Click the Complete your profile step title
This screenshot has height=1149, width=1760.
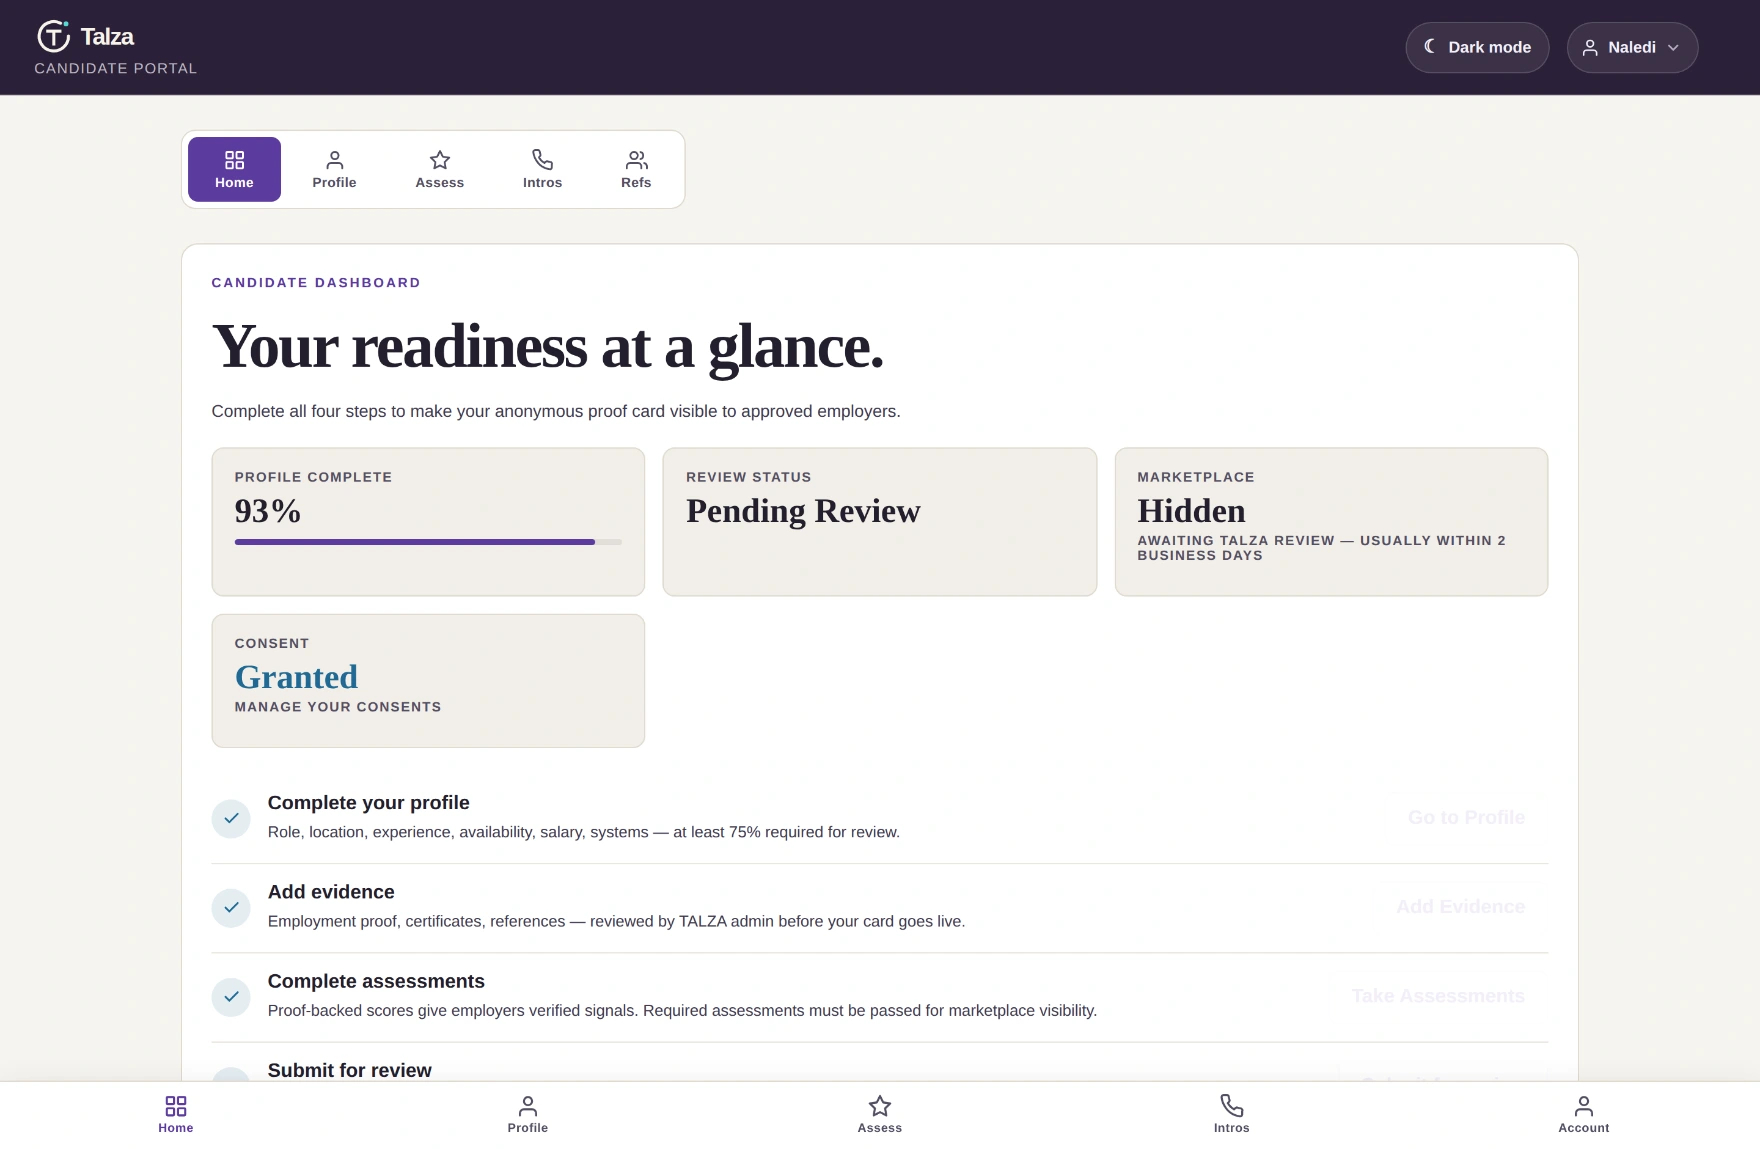click(369, 803)
